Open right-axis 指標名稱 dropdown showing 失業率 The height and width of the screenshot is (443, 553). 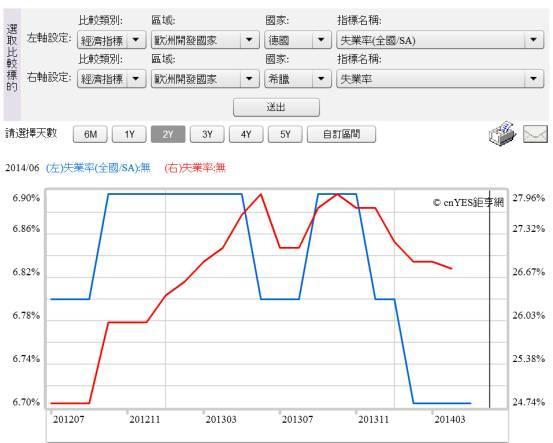point(440,79)
